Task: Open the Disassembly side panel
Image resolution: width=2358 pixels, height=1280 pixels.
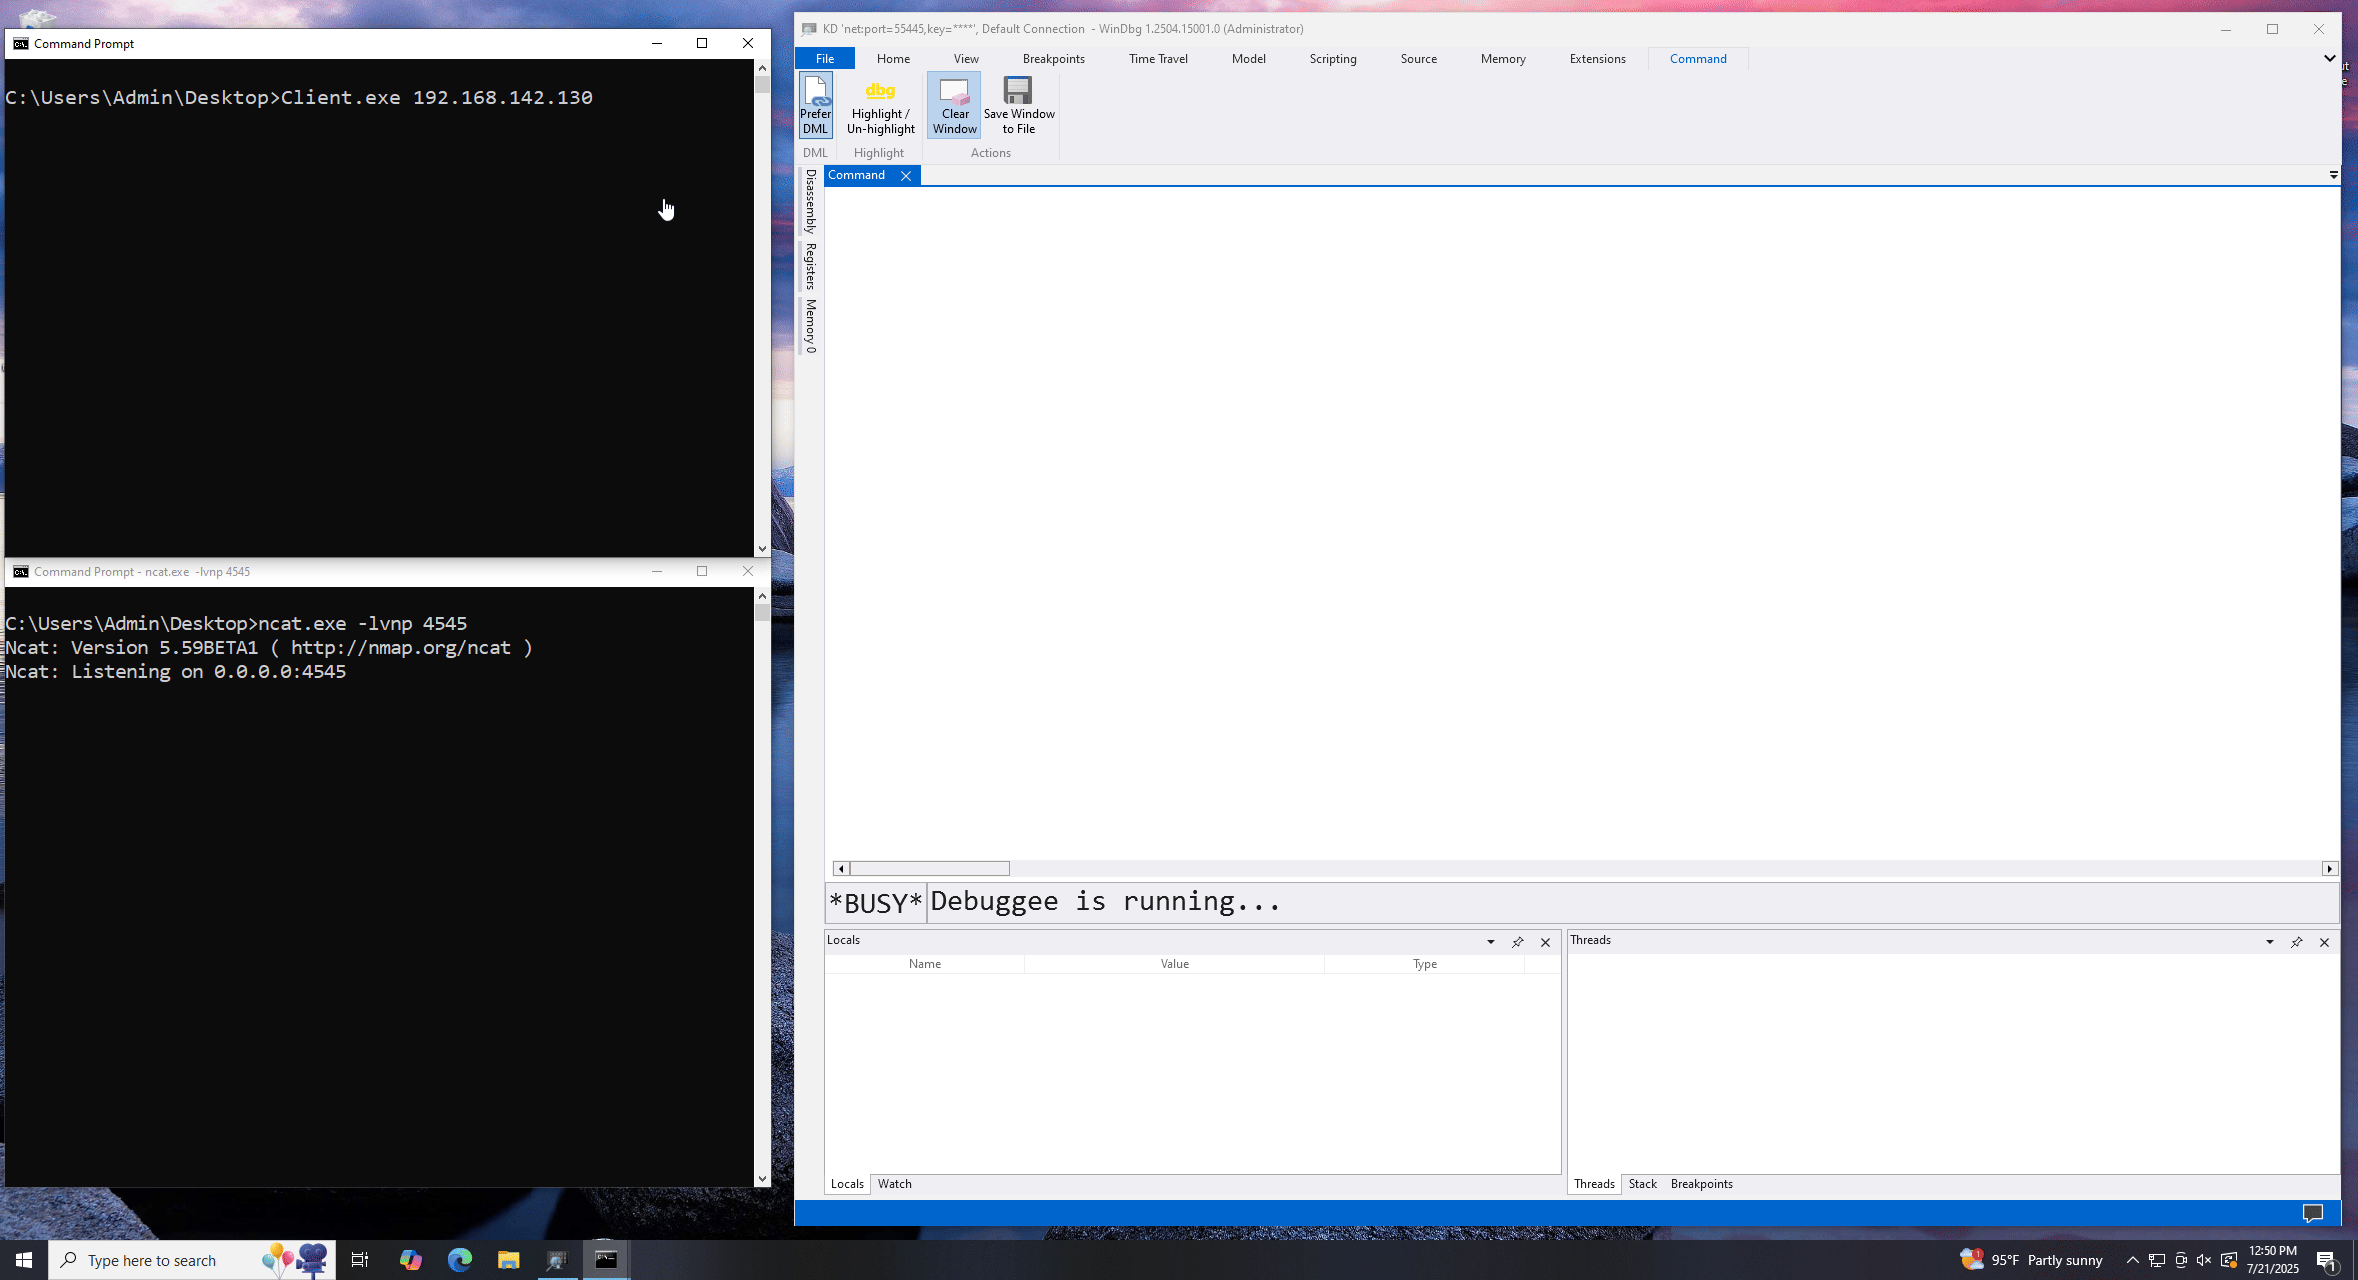Action: (x=810, y=201)
